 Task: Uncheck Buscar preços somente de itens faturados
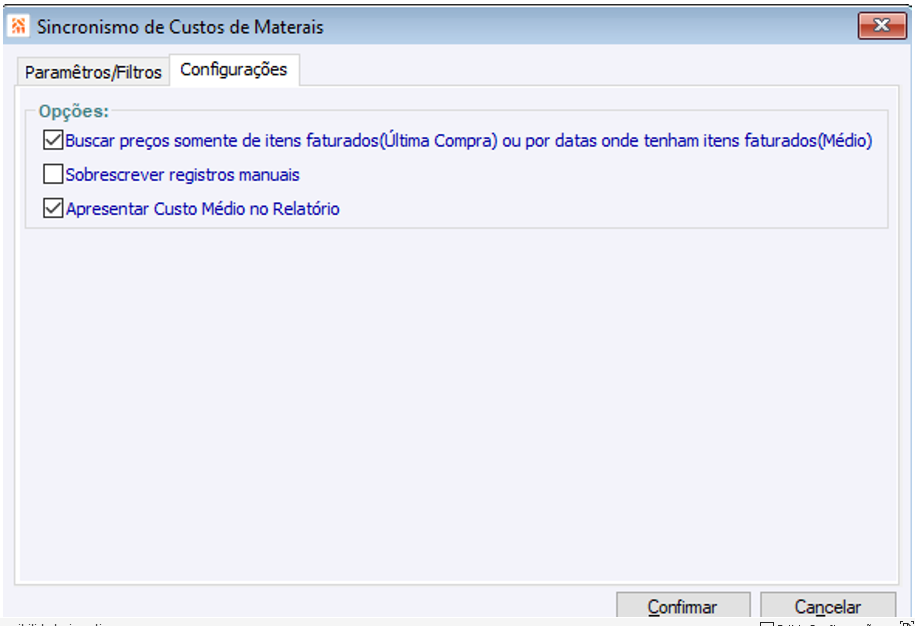click(53, 140)
